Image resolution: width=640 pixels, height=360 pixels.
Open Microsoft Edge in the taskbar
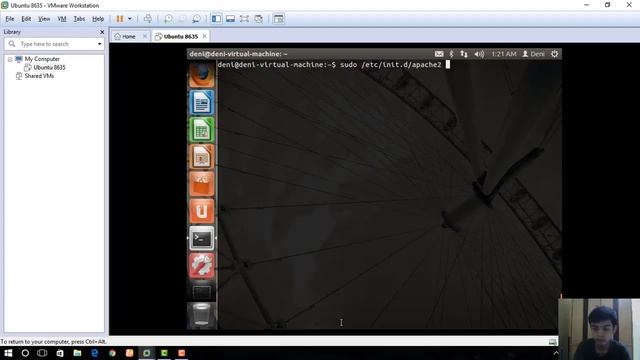pos(95,353)
